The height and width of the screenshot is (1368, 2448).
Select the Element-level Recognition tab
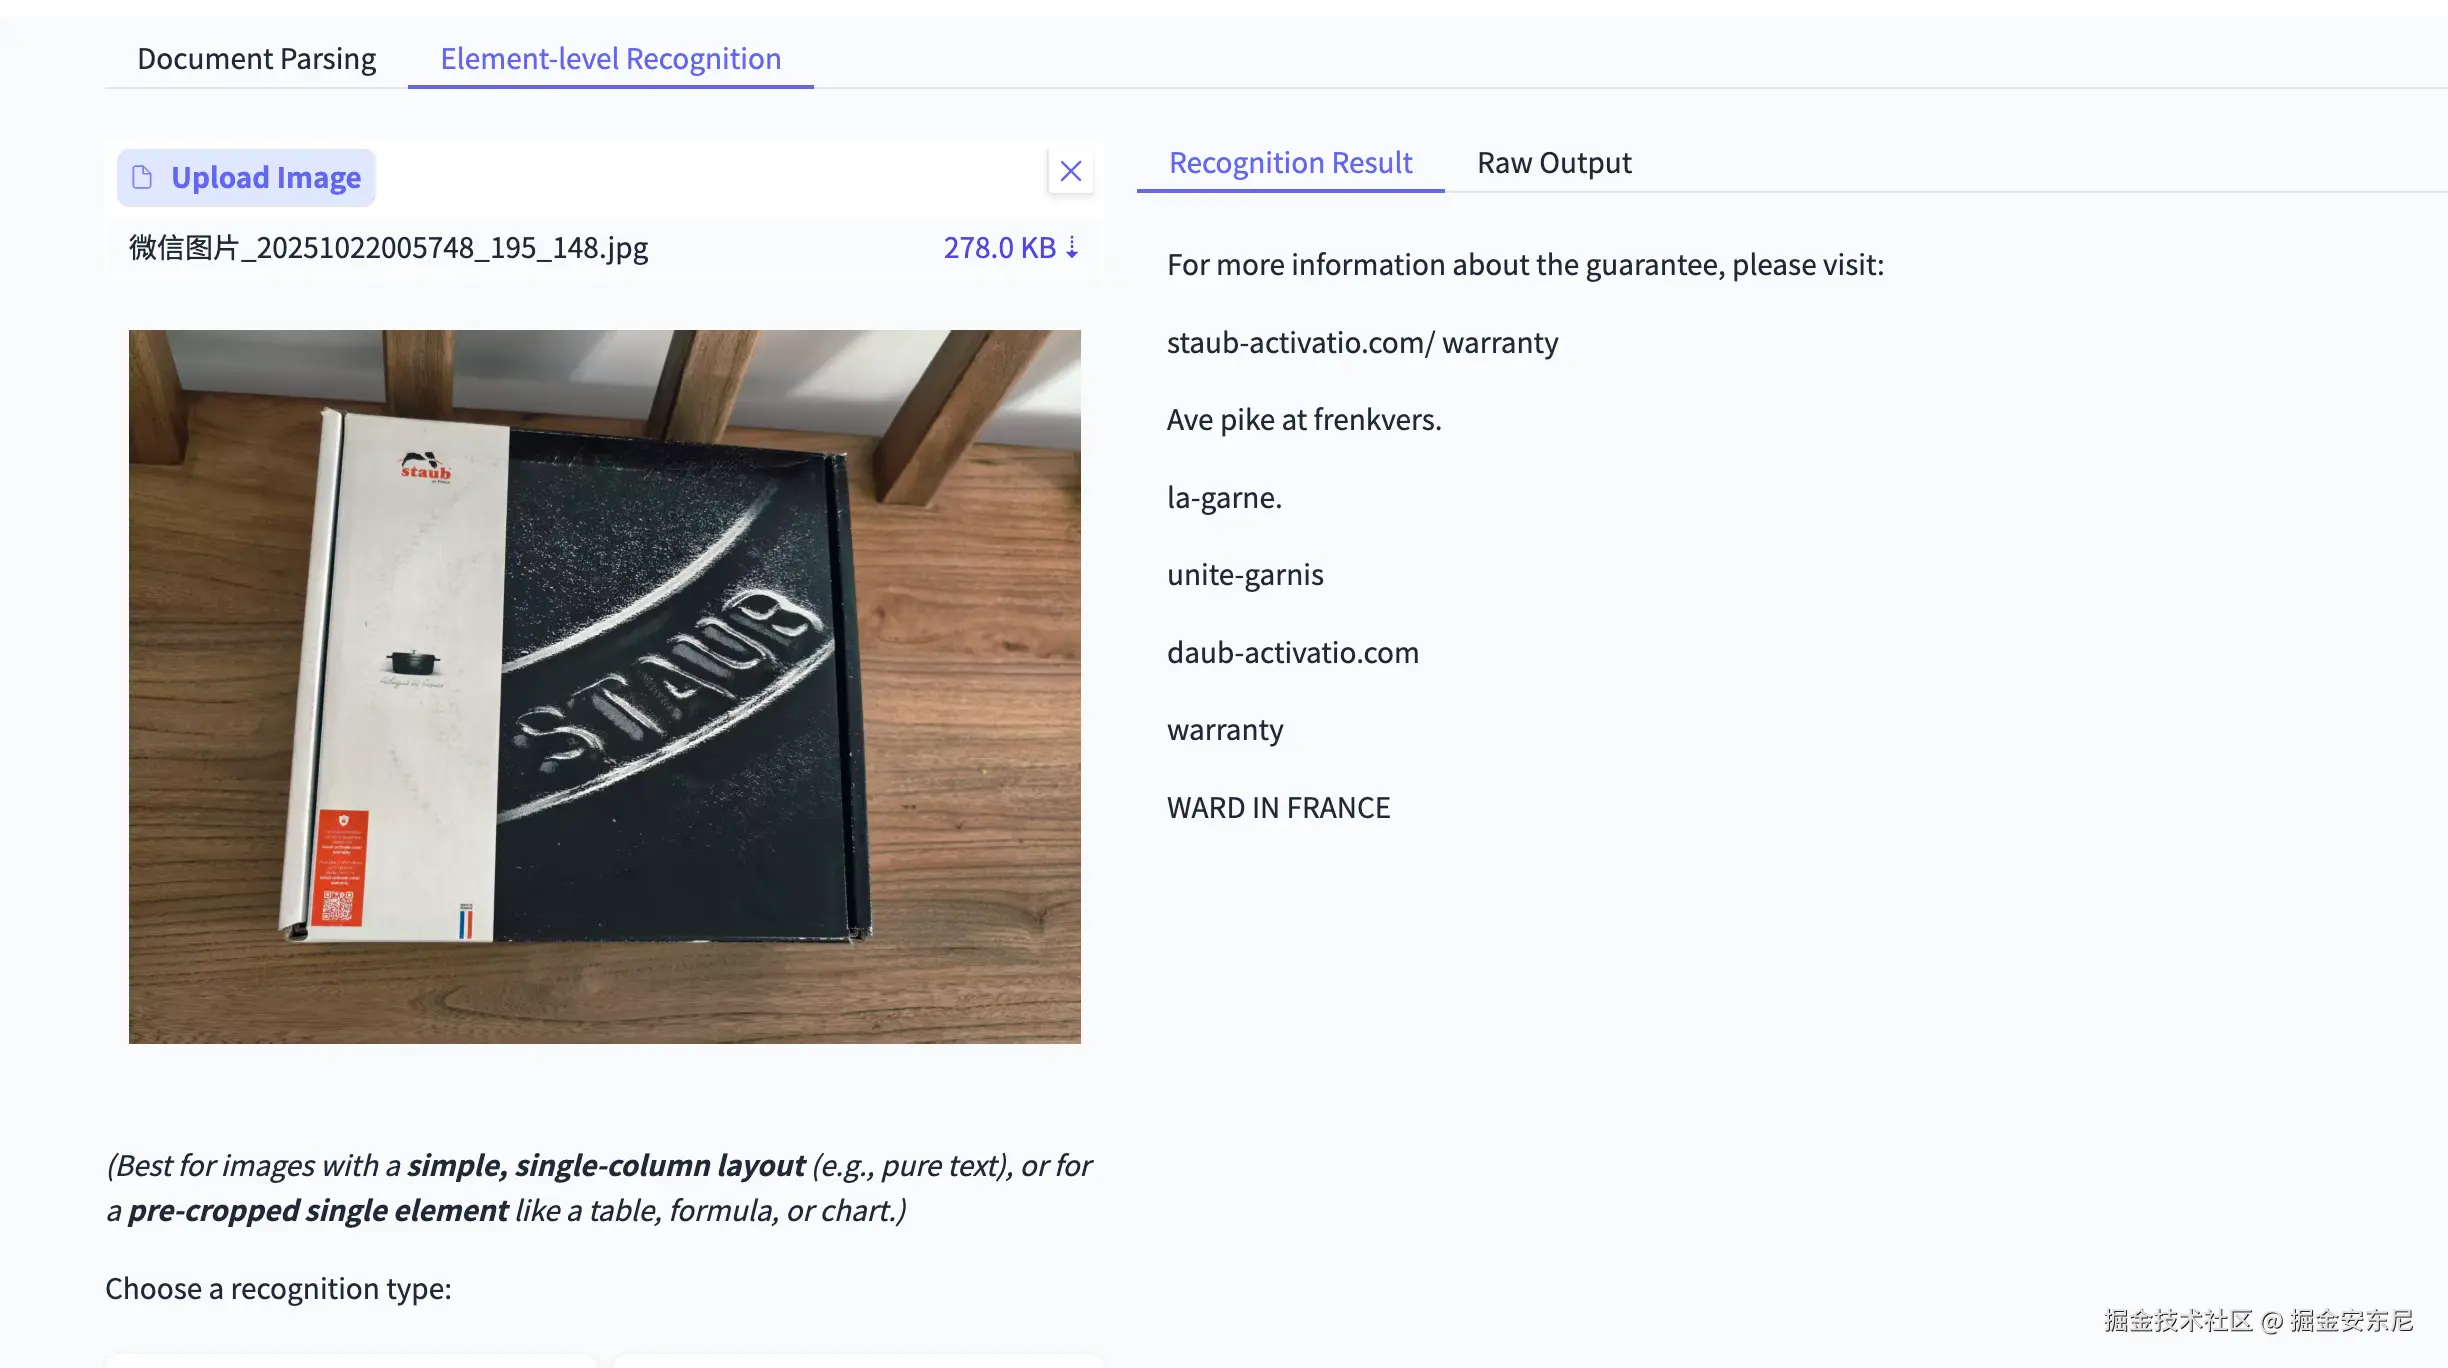coord(610,59)
